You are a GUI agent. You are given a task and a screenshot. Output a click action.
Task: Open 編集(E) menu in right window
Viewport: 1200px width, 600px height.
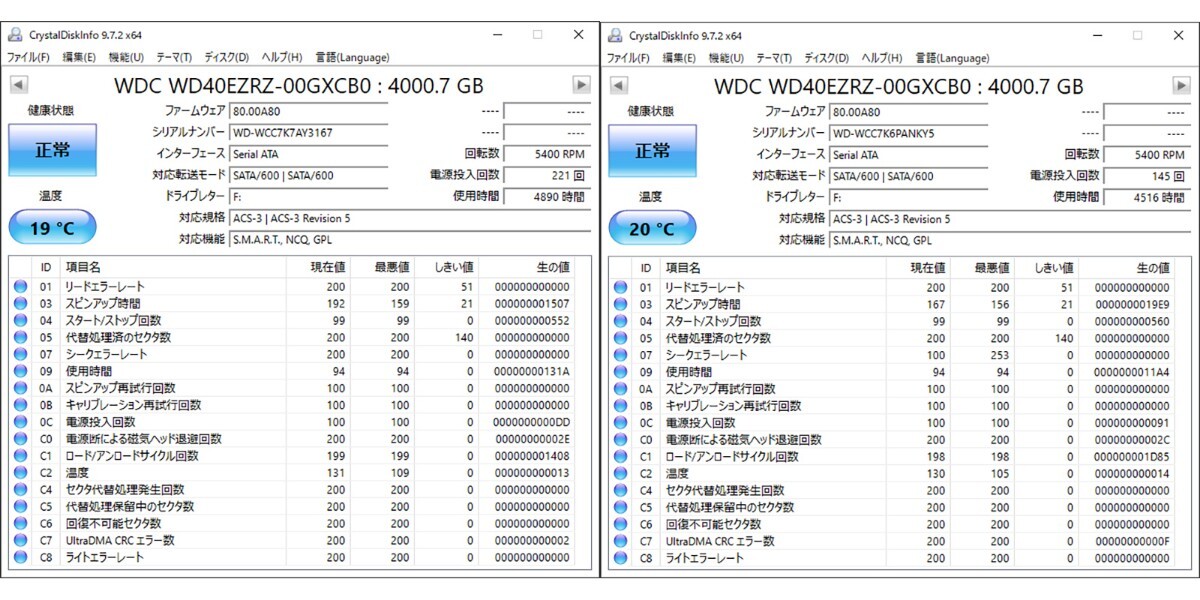click(679, 58)
